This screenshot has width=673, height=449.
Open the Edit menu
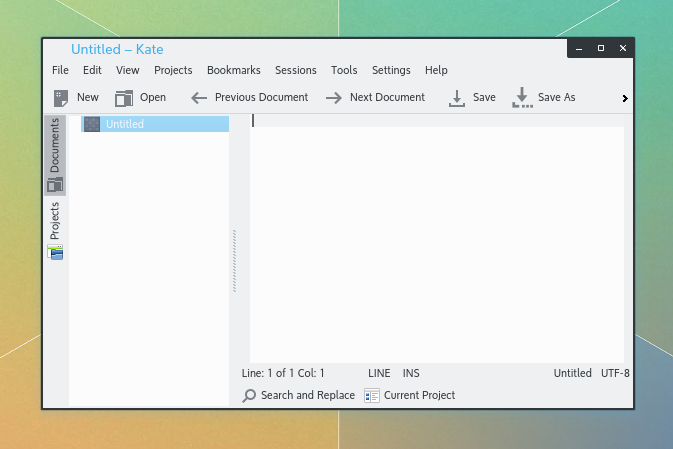pyautogui.click(x=92, y=70)
